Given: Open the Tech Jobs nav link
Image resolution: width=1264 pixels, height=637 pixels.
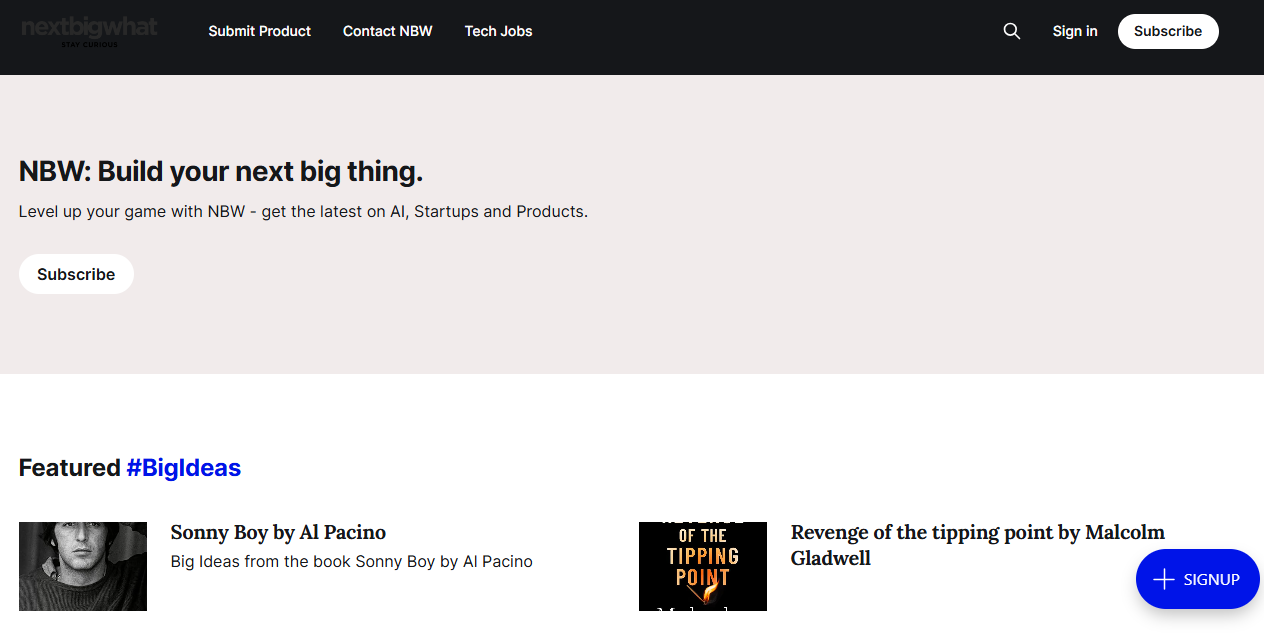Looking at the screenshot, I should coord(498,31).
